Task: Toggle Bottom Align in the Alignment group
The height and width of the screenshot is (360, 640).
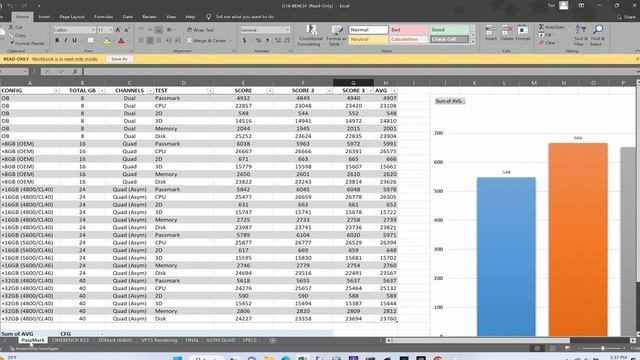Action: coord(159,30)
